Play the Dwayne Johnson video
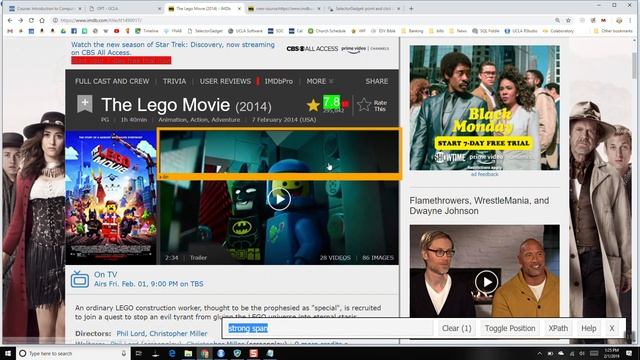 pyautogui.click(x=487, y=282)
